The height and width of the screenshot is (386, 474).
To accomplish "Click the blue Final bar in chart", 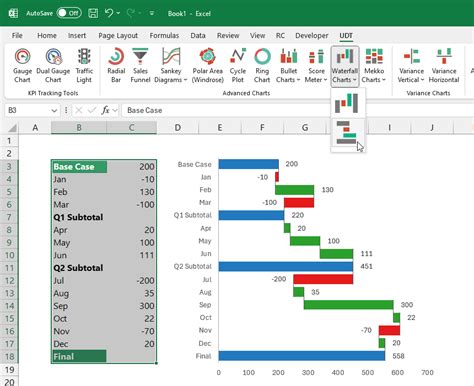I will 302,356.
